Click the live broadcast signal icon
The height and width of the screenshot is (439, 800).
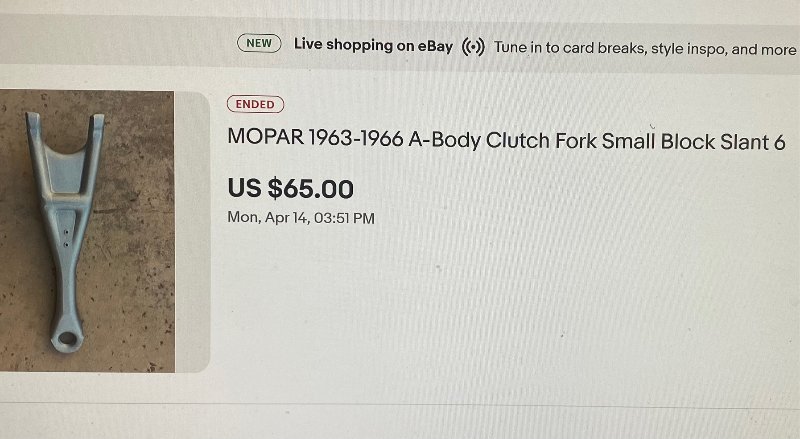[x=474, y=47]
